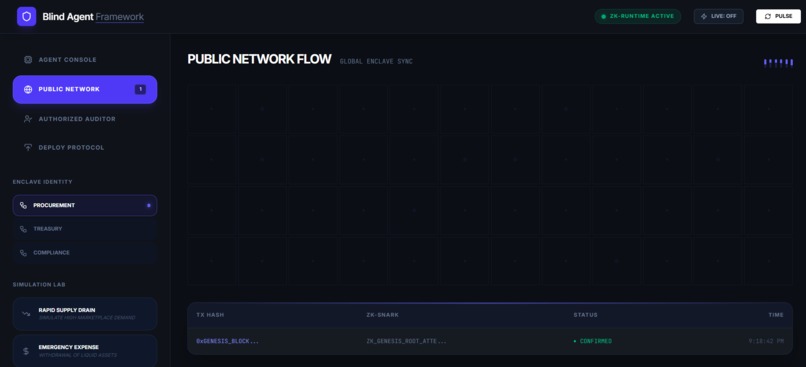This screenshot has width=806, height=367.
Task: Open the Agent Console section
Action: pyautogui.click(x=85, y=60)
